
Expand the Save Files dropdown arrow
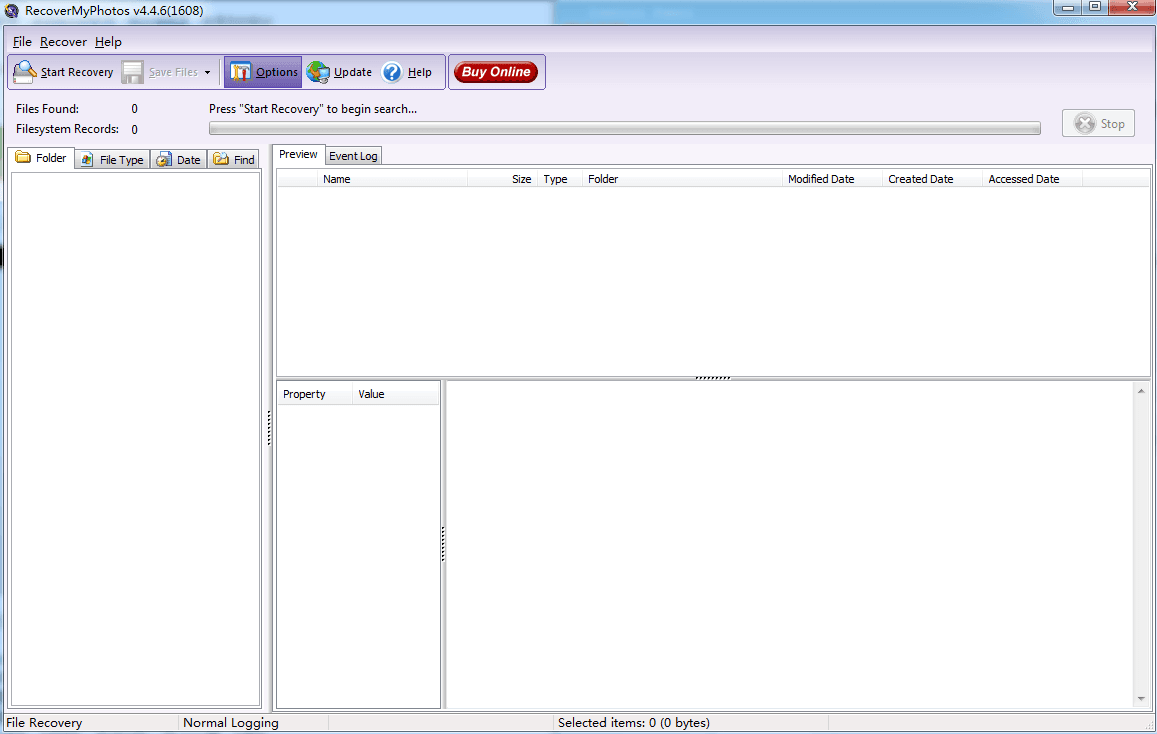[207, 72]
